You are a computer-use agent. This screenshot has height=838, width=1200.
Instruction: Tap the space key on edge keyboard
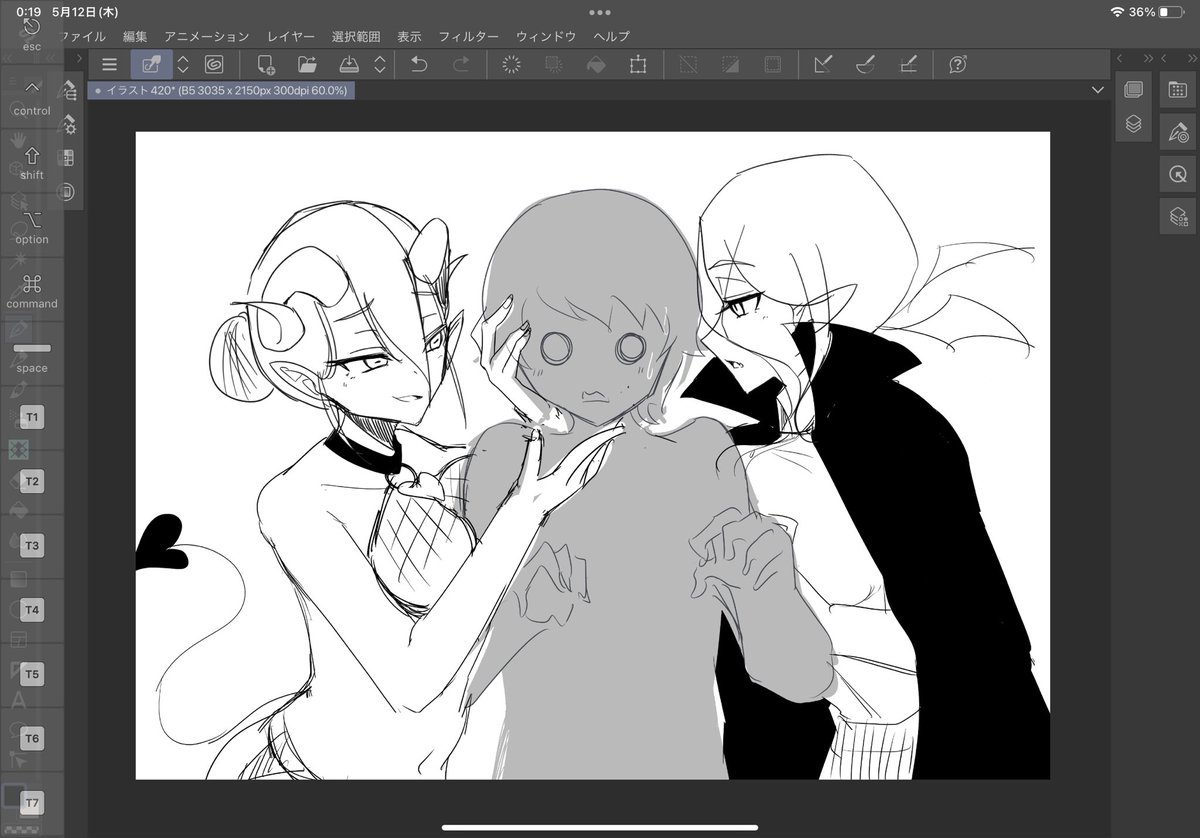pyautogui.click(x=32, y=357)
